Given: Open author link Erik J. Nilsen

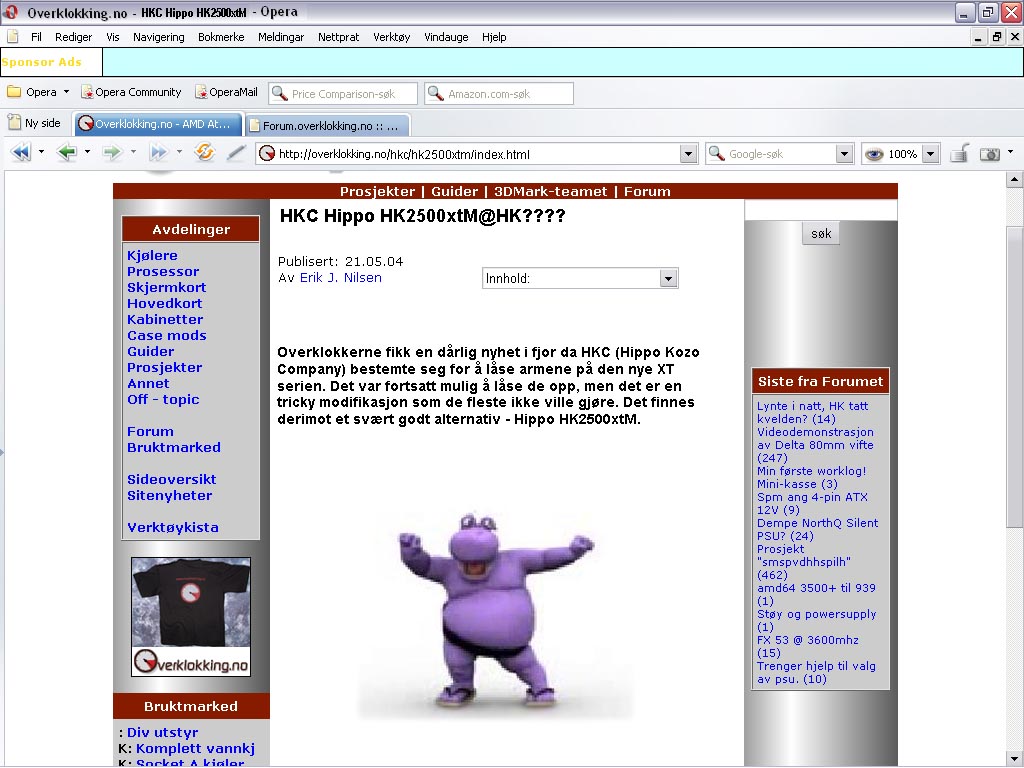Looking at the screenshot, I should click(340, 278).
